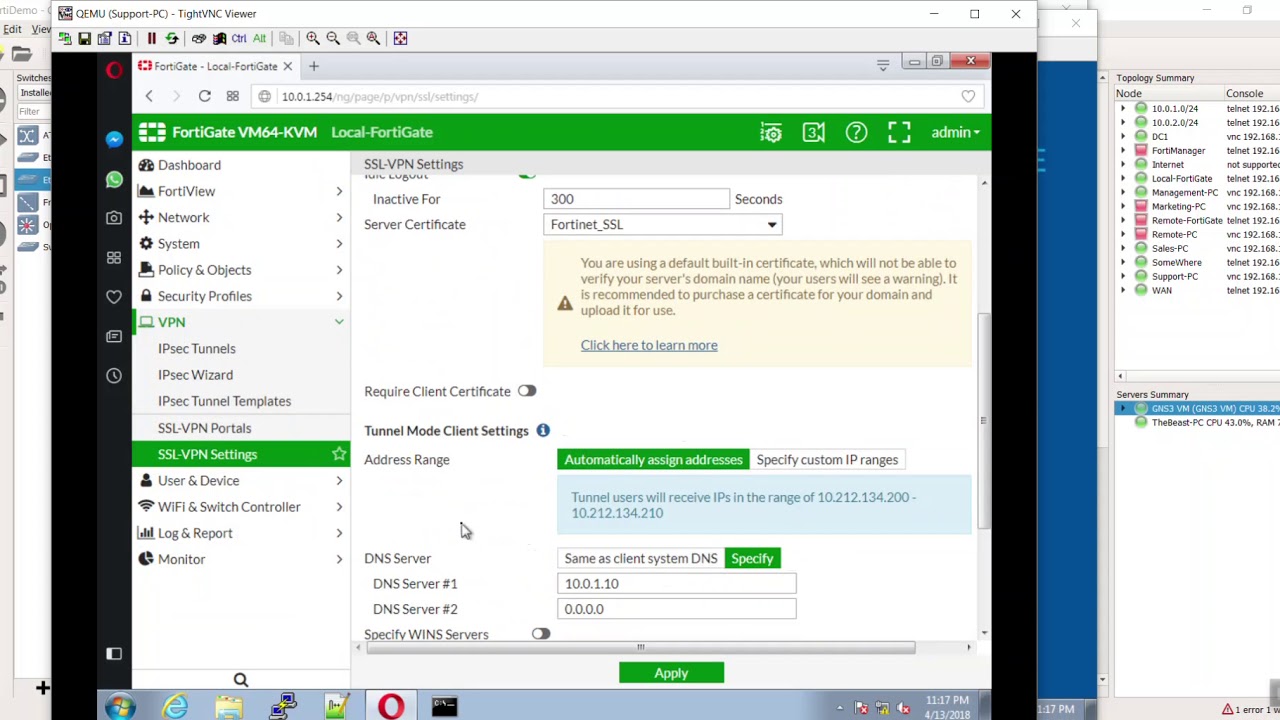Toggle FortiGate fullscreen icon
The image size is (1280, 720).
click(x=899, y=132)
